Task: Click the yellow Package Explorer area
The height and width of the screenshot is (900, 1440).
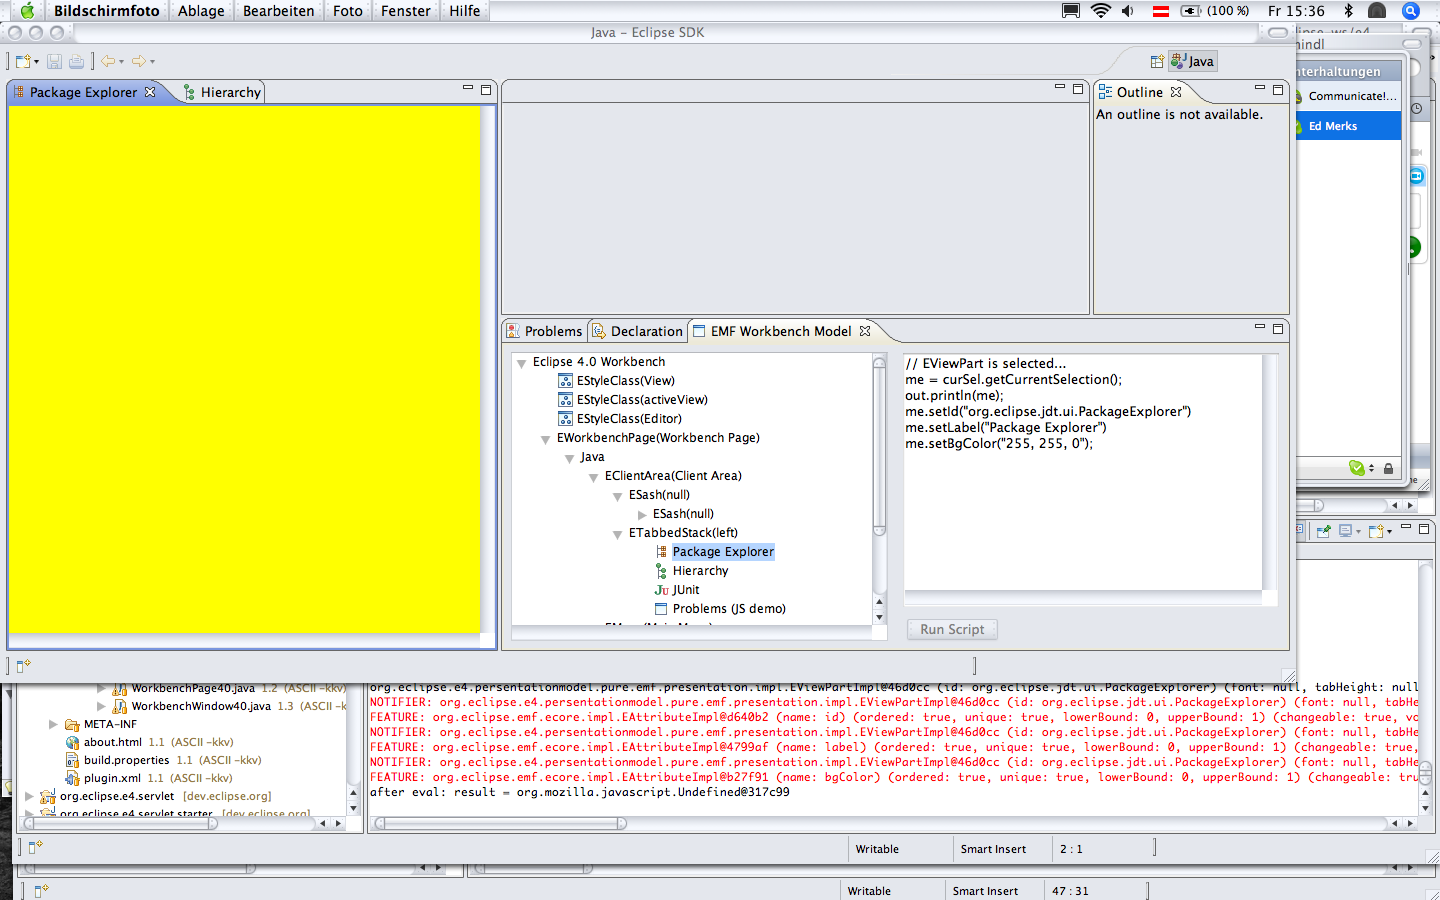Action: (x=245, y=370)
